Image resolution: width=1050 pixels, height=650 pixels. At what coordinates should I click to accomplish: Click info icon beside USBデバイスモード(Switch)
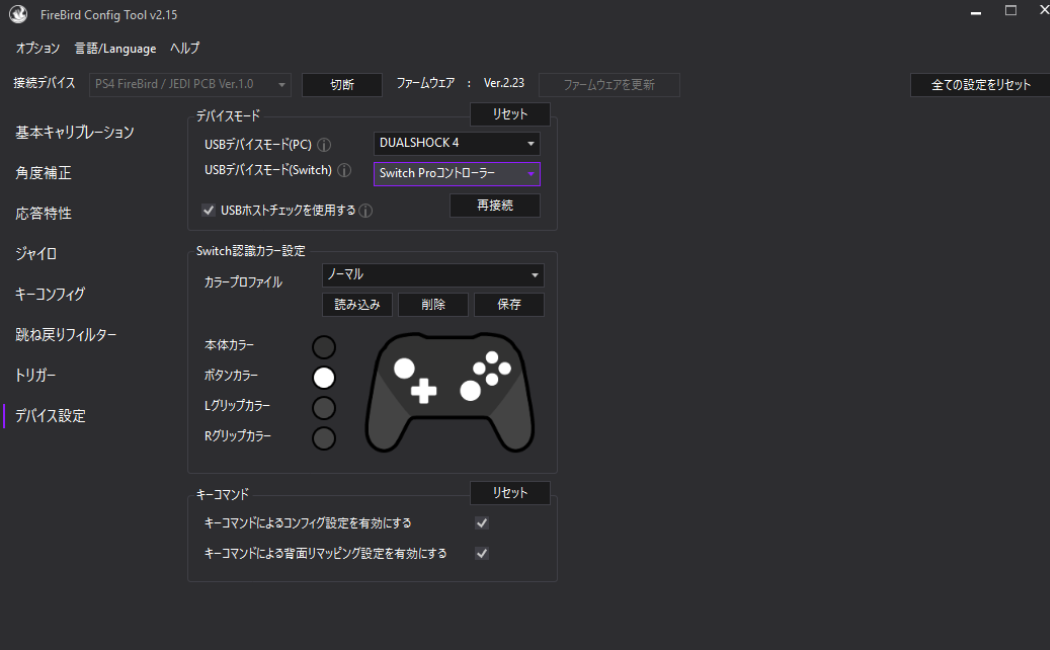(344, 170)
